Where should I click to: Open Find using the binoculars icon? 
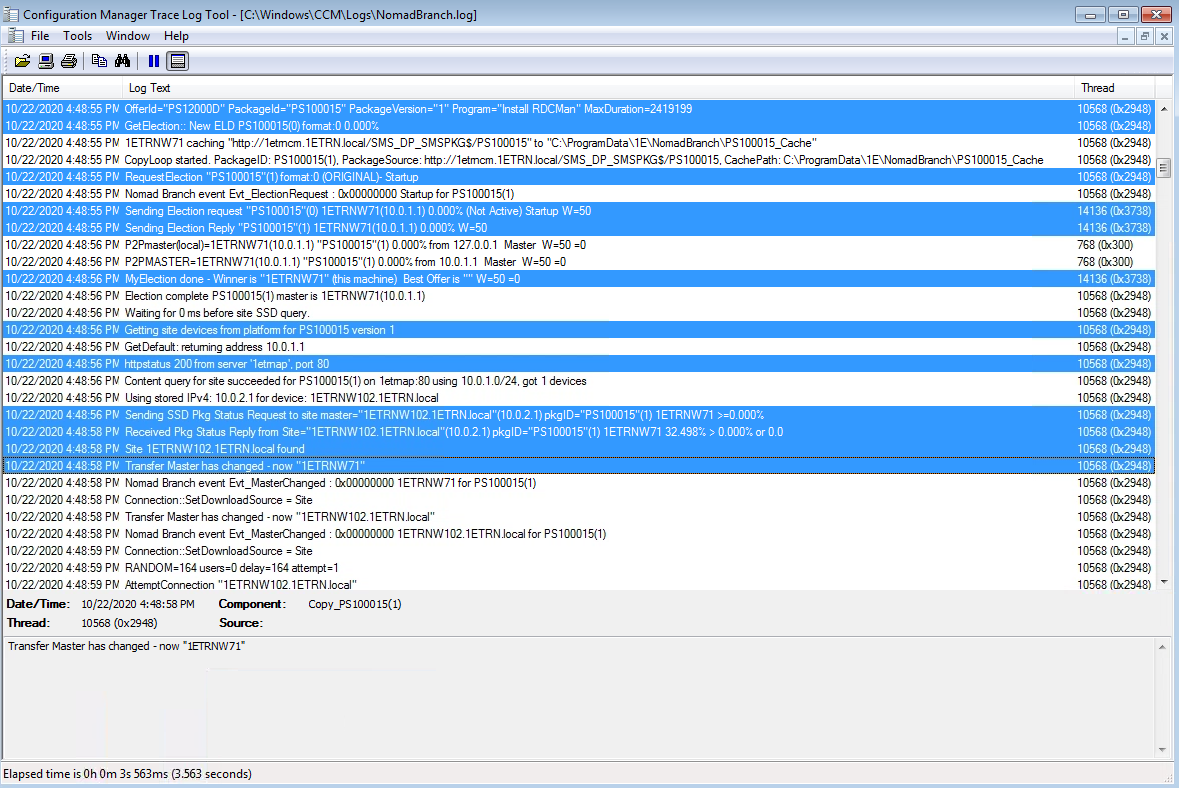tap(123, 61)
